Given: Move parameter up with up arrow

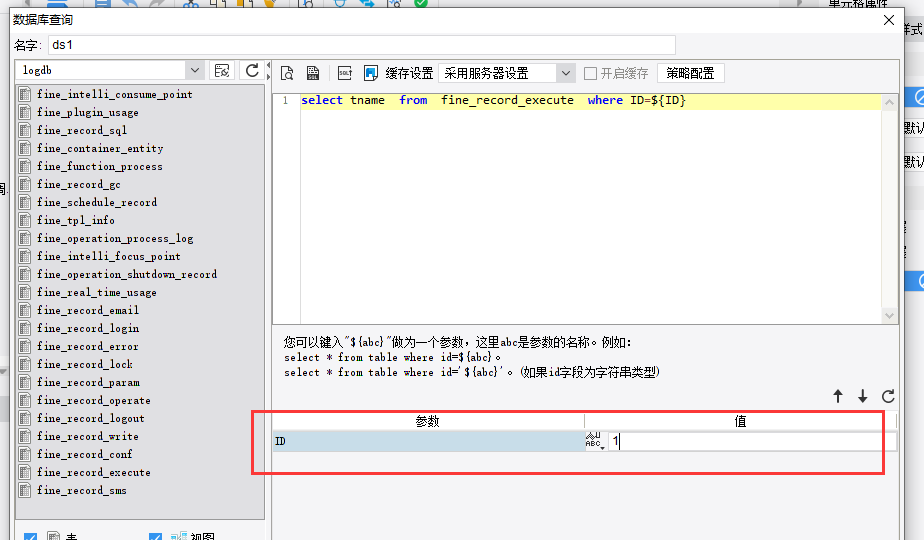Looking at the screenshot, I should [x=838, y=396].
